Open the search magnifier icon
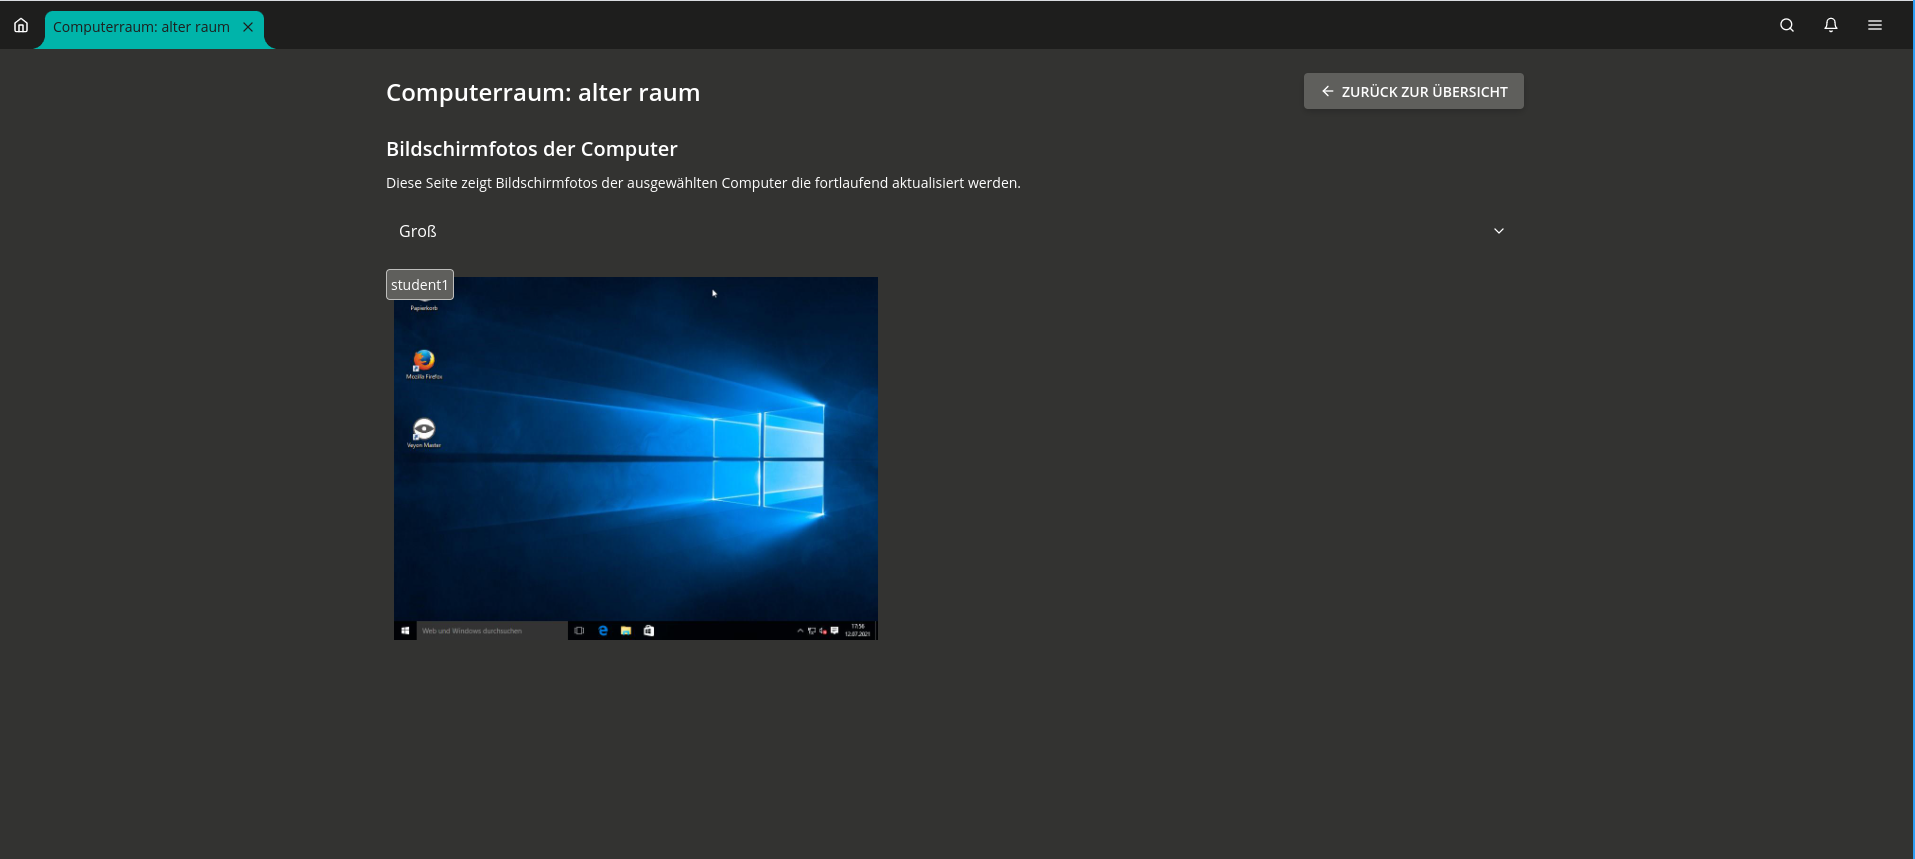 (1787, 26)
